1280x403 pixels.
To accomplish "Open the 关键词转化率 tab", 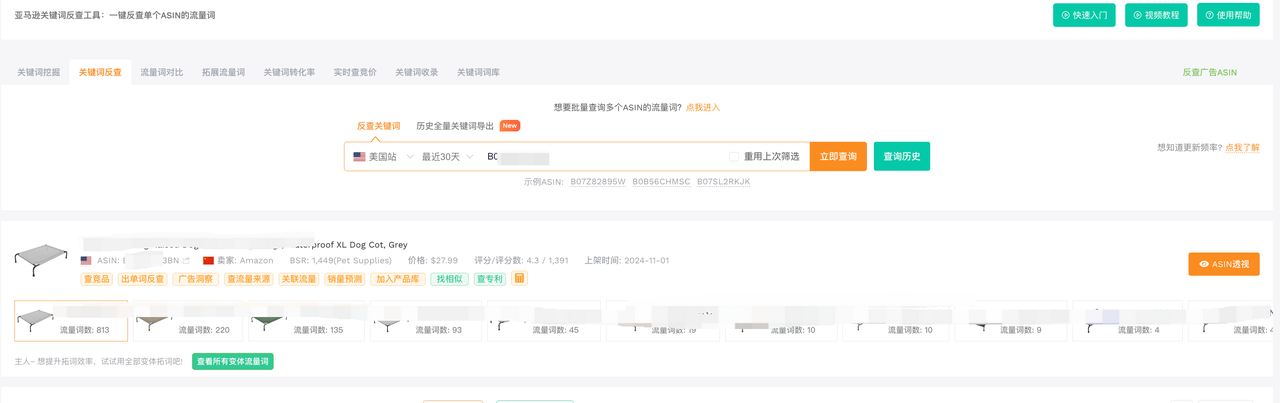I will [289, 73].
